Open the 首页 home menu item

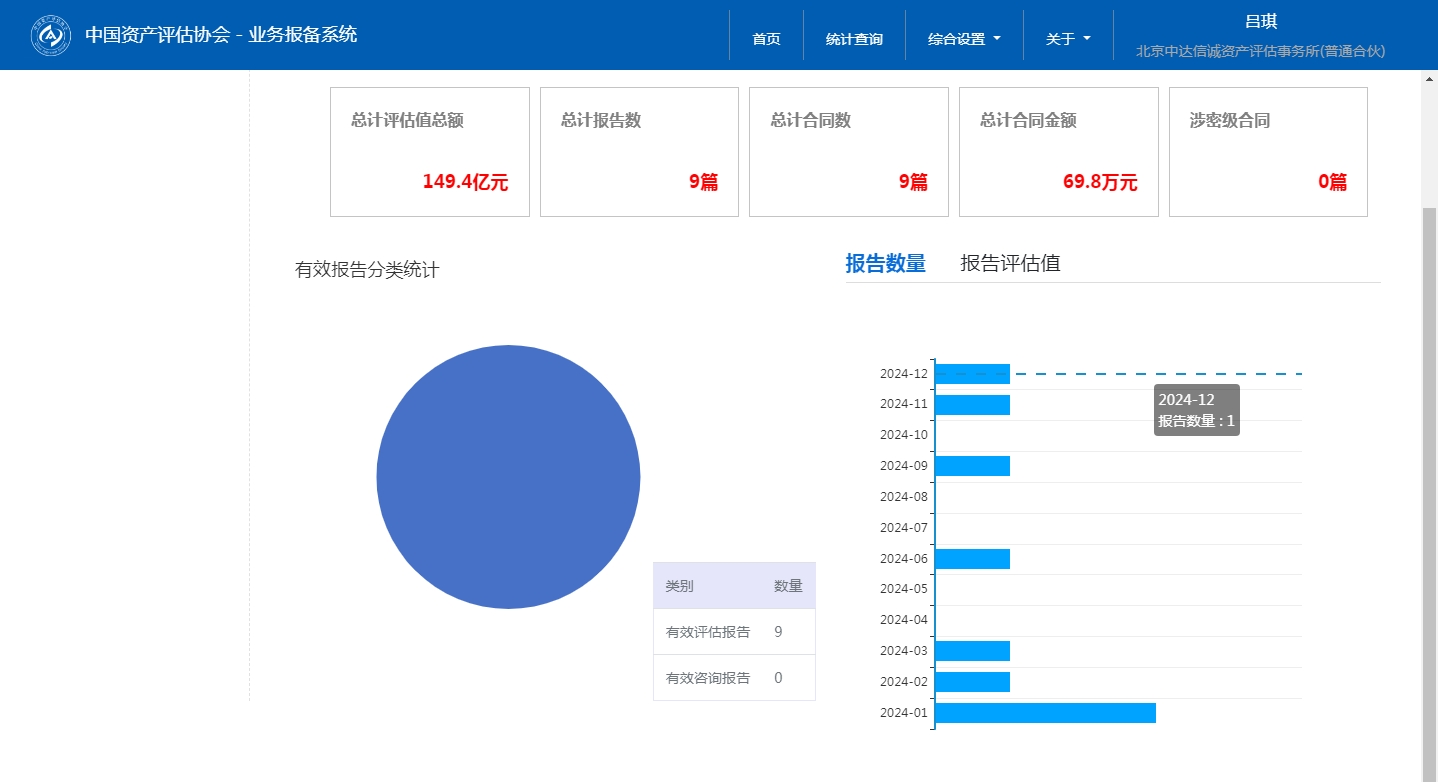click(766, 39)
